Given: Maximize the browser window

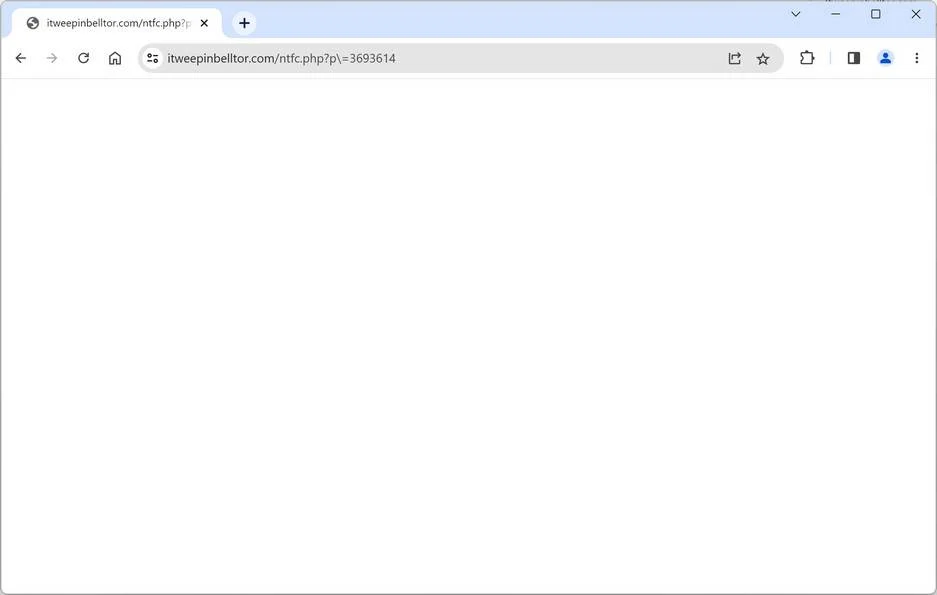Looking at the screenshot, I should [x=876, y=14].
